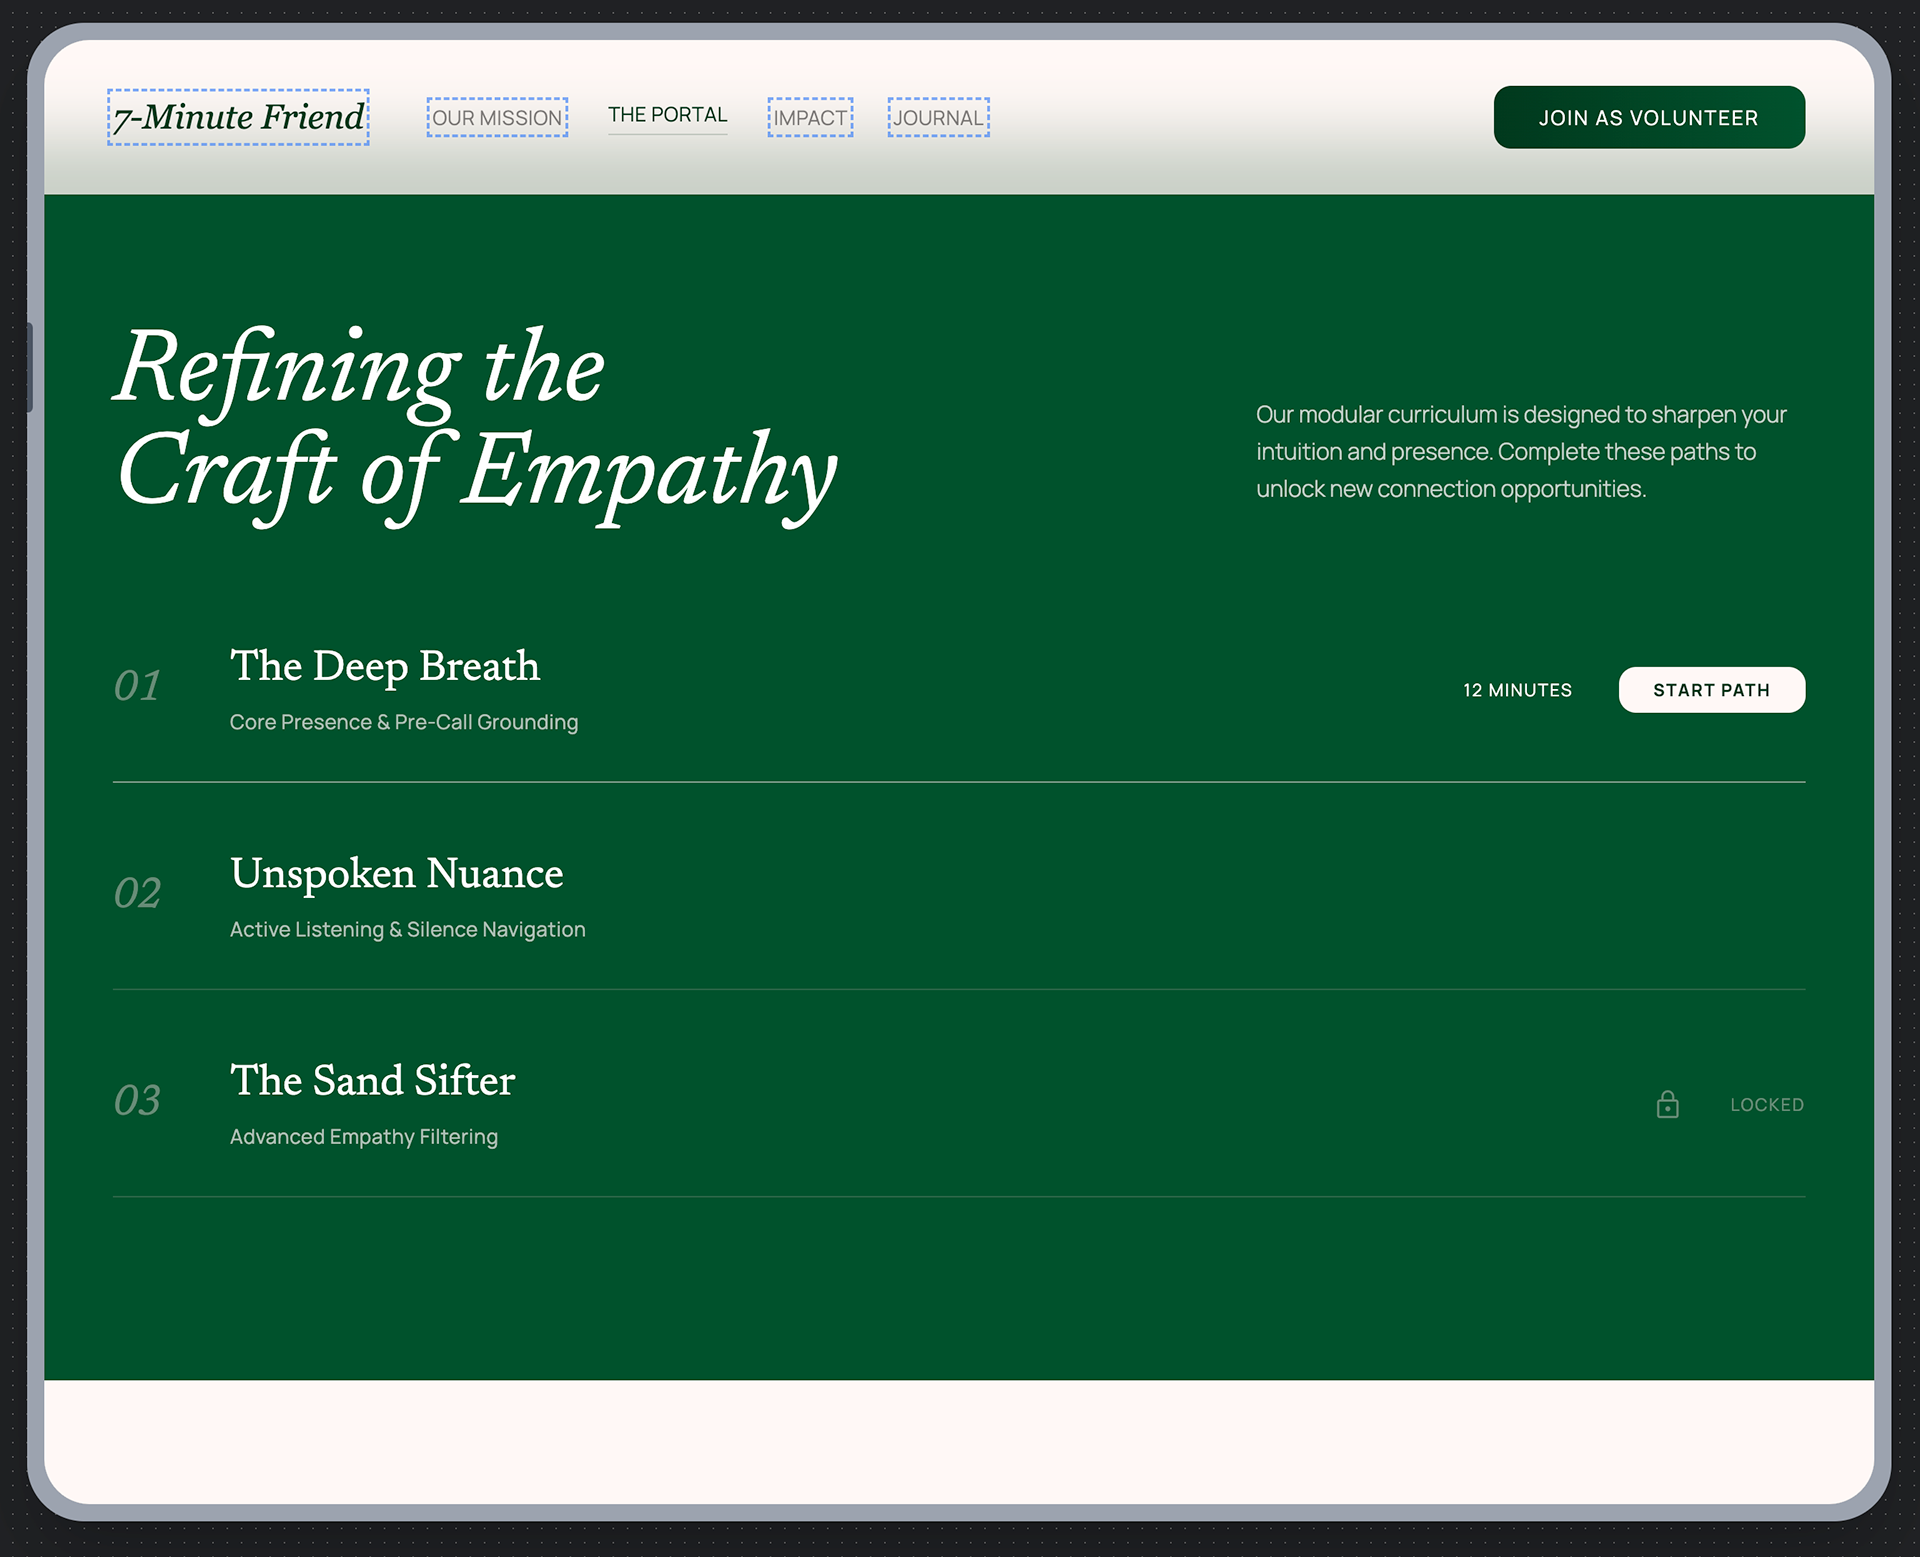This screenshot has height=1557, width=1920.
Task: Click module number 02
Action: [137, 893]
